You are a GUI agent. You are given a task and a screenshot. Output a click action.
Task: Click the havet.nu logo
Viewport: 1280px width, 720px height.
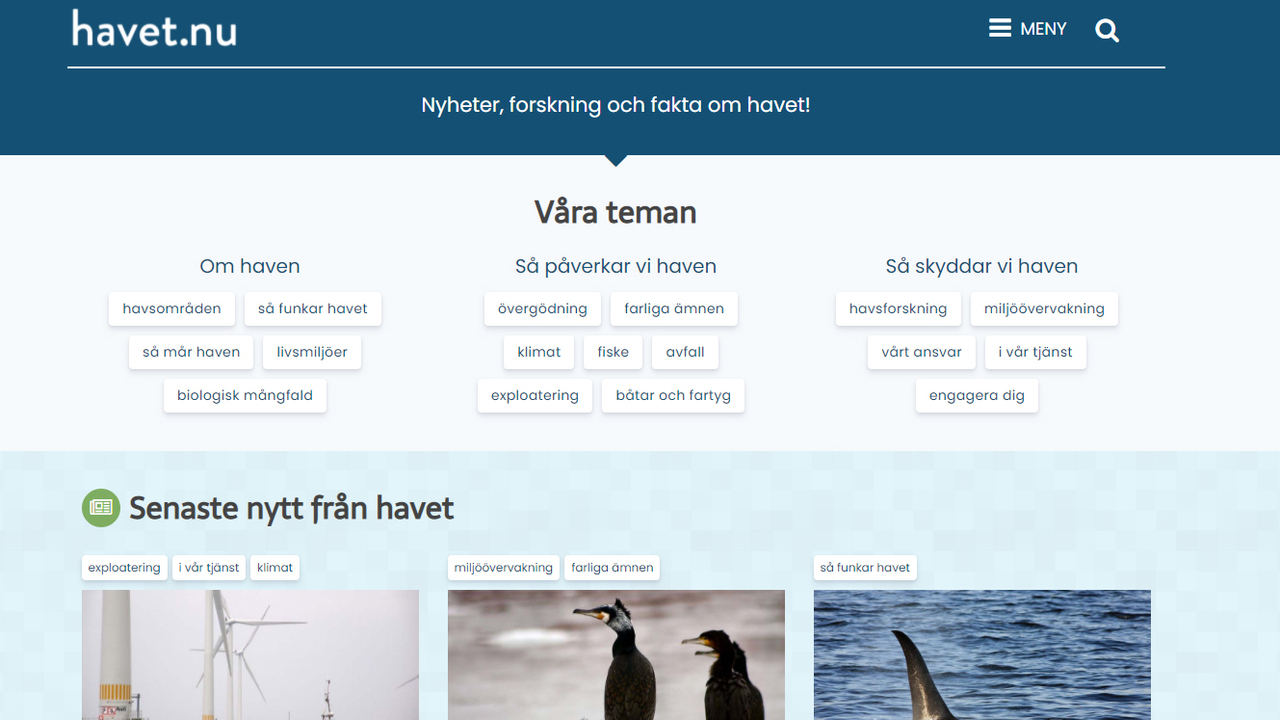tap(153, 30)
